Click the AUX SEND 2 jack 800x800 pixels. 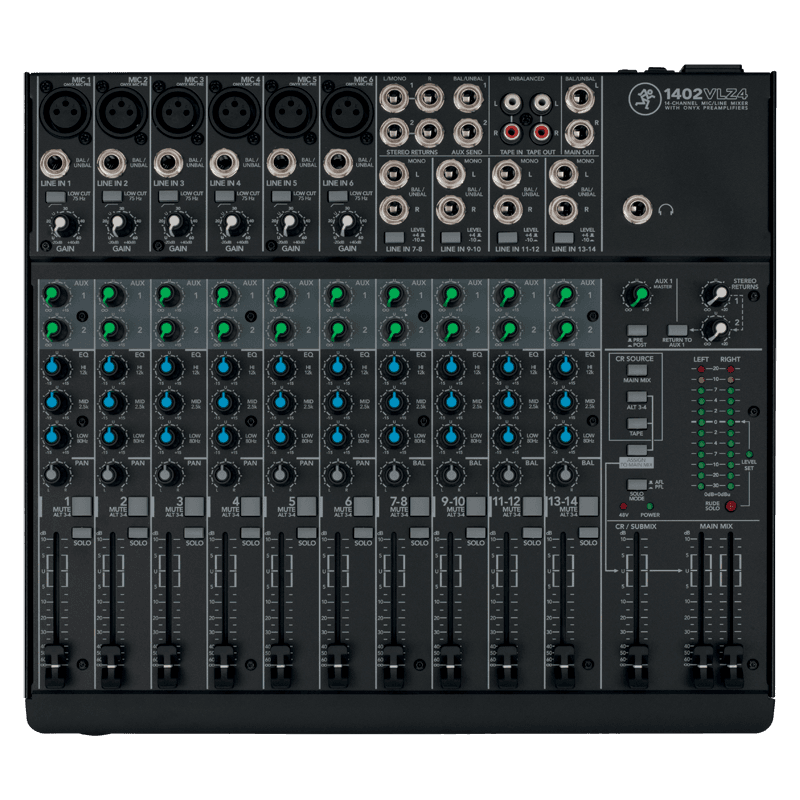(x=468, y=133)
